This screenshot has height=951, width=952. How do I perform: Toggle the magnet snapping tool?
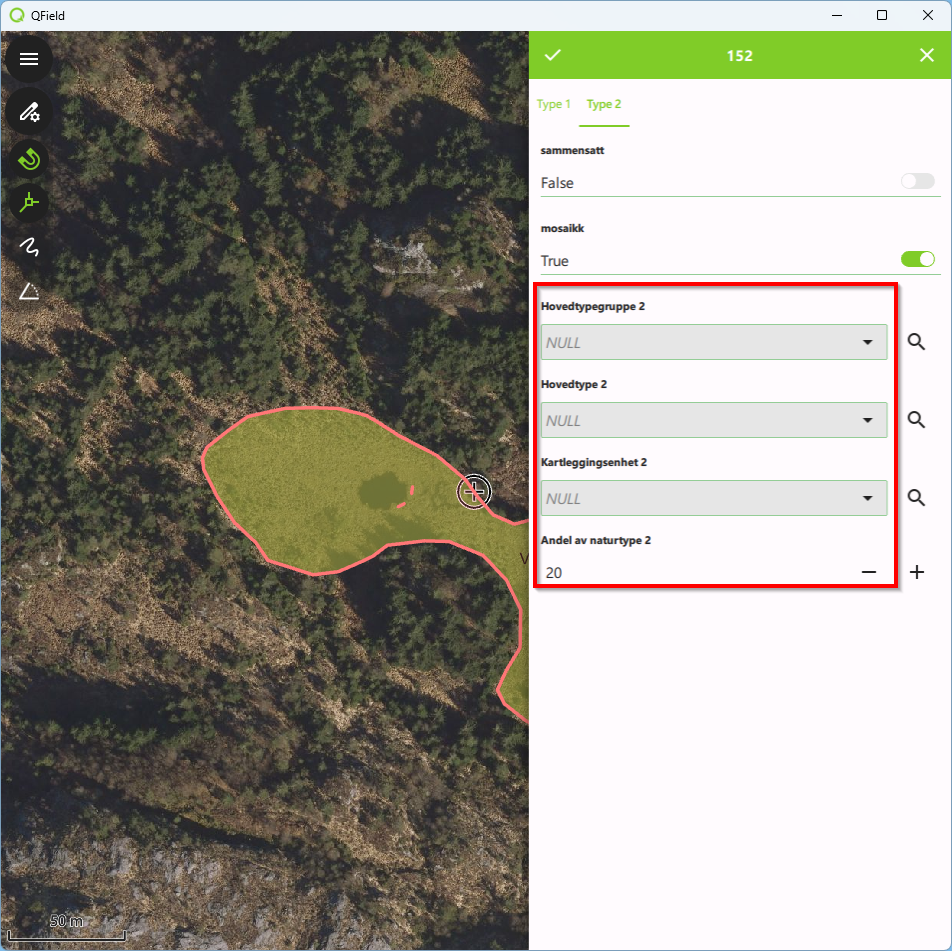[29, 158]
